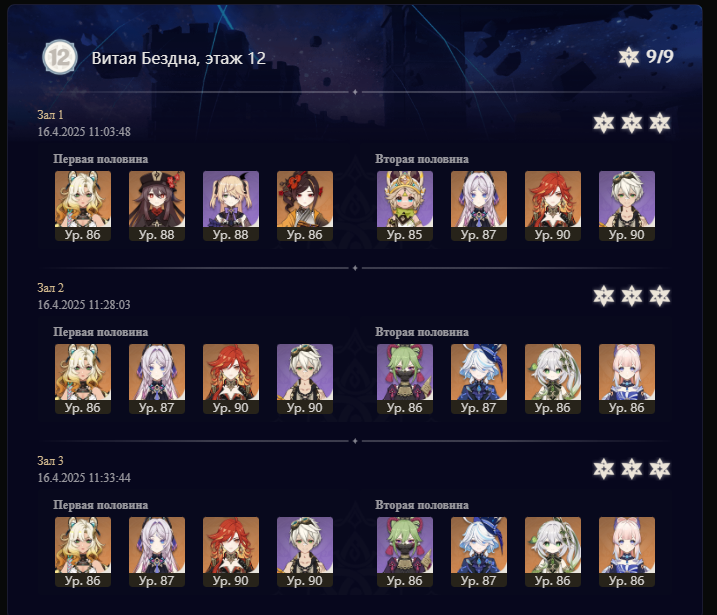Click the Зал 1 label
Viewport: 717px width, 615px height.
coord(50,115)
